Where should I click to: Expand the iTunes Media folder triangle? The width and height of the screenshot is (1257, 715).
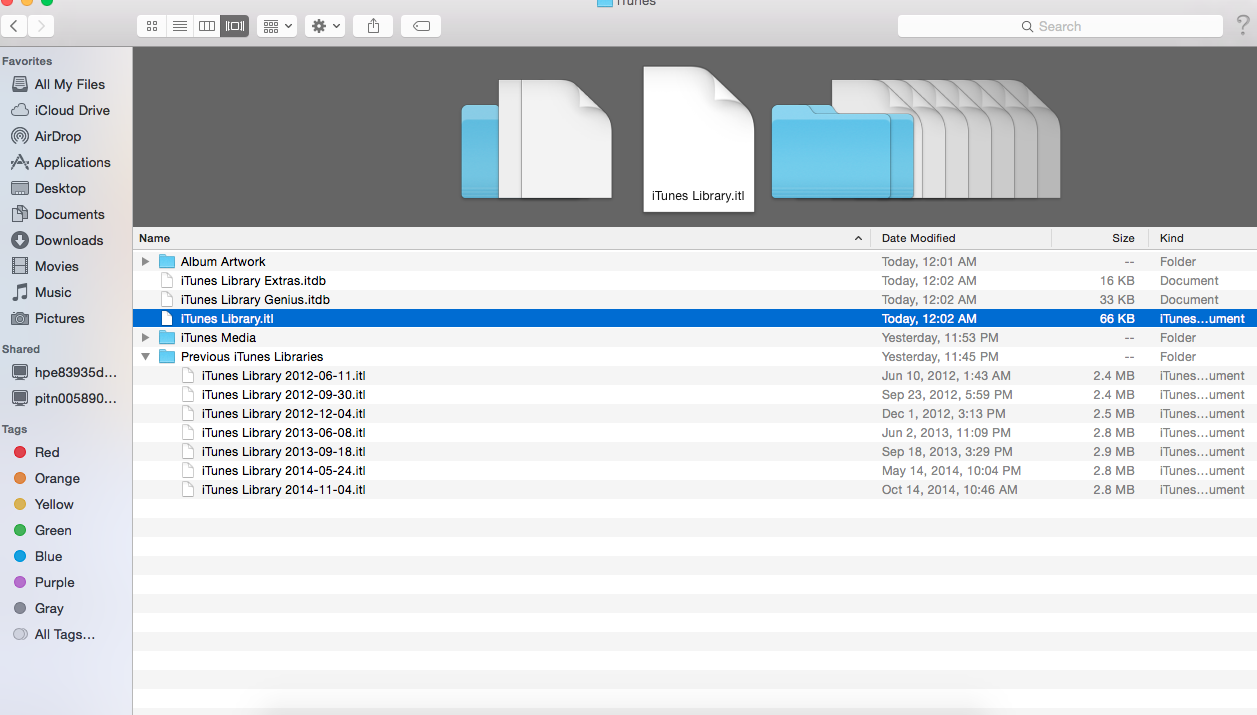coord(145,337)
